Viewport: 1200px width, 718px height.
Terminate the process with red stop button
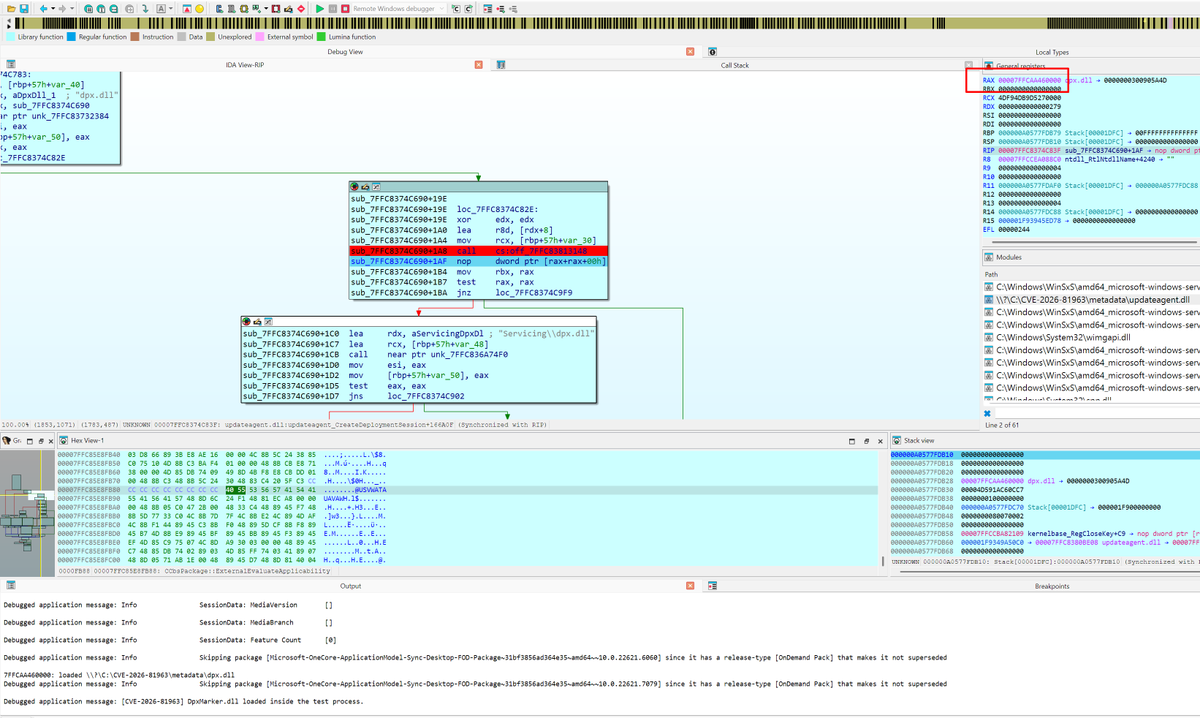(x=345, y=8)
